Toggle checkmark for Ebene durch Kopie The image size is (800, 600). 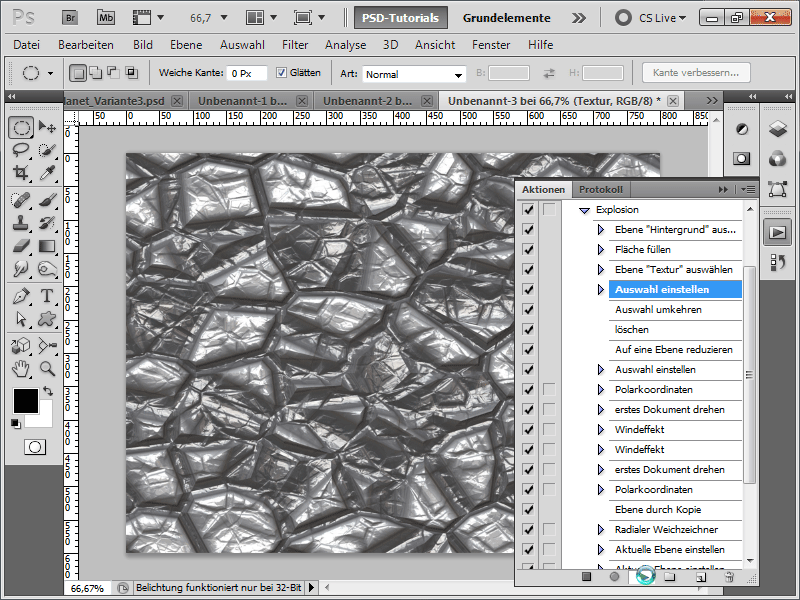[x=528, y=510]
